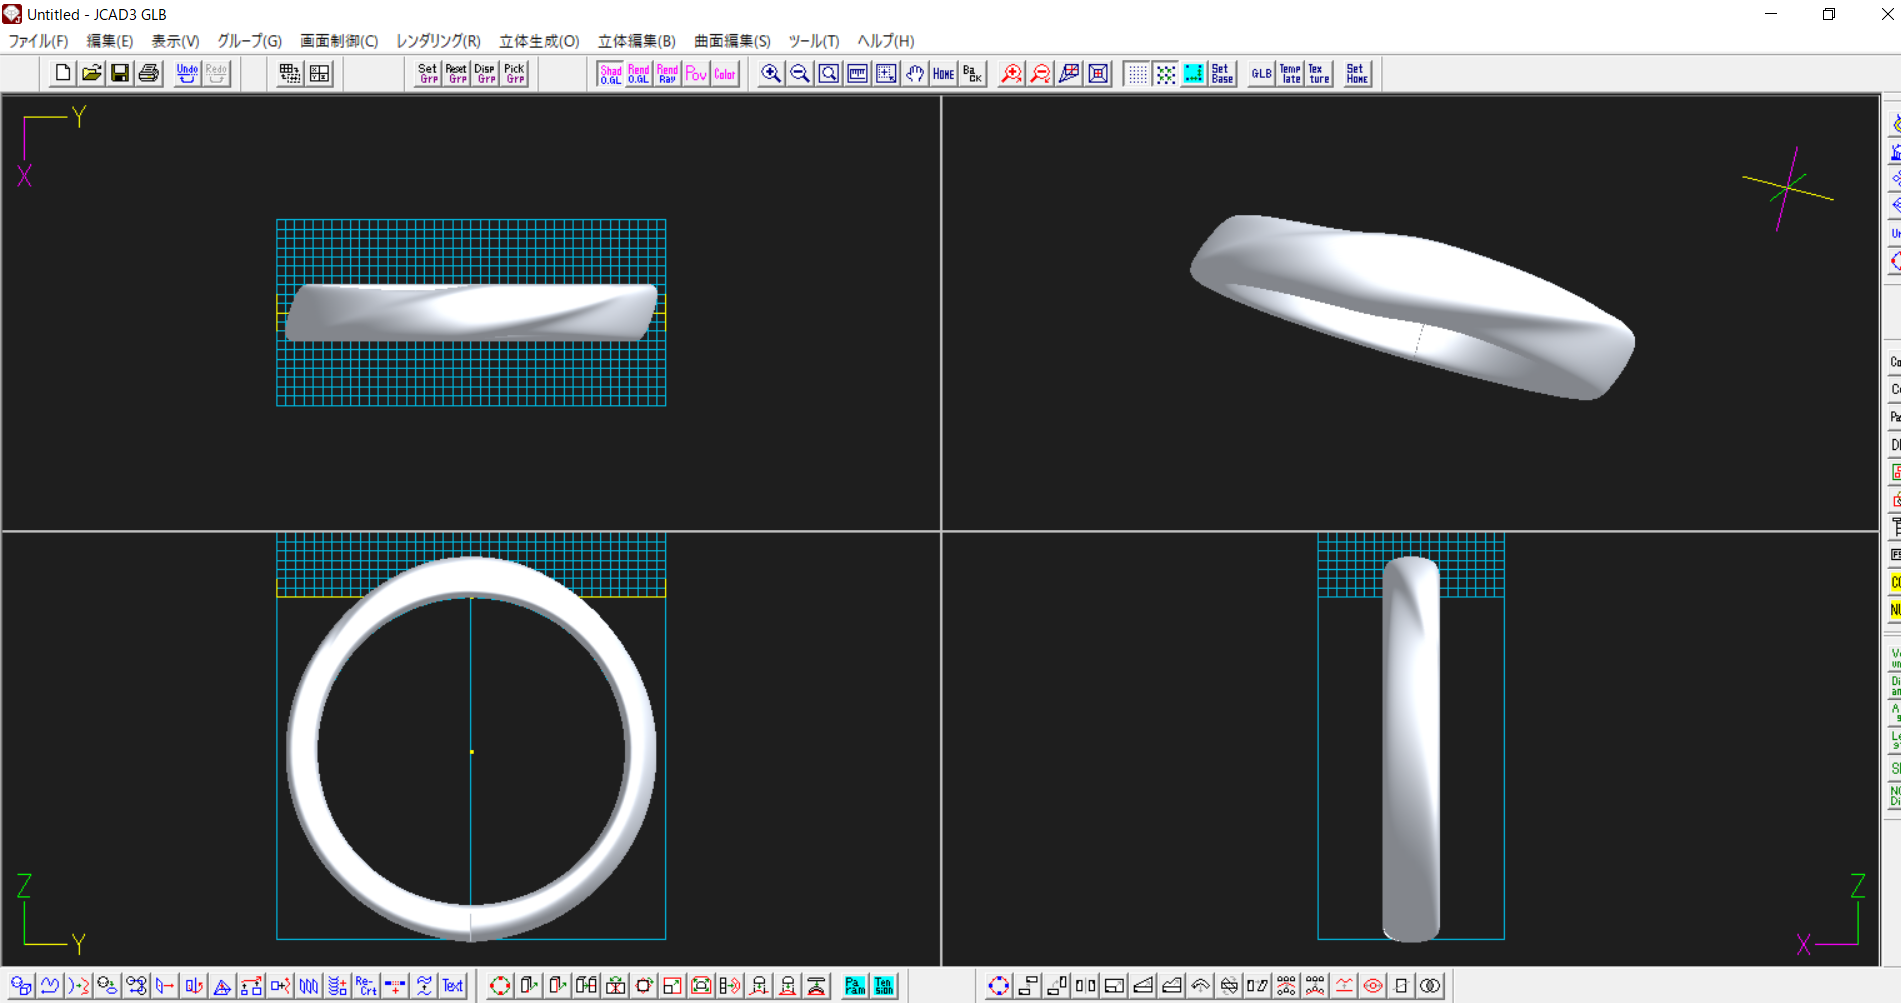Open the 立体生成(O) menu
1901x1003 pixels.
click(x=539, y=41)
